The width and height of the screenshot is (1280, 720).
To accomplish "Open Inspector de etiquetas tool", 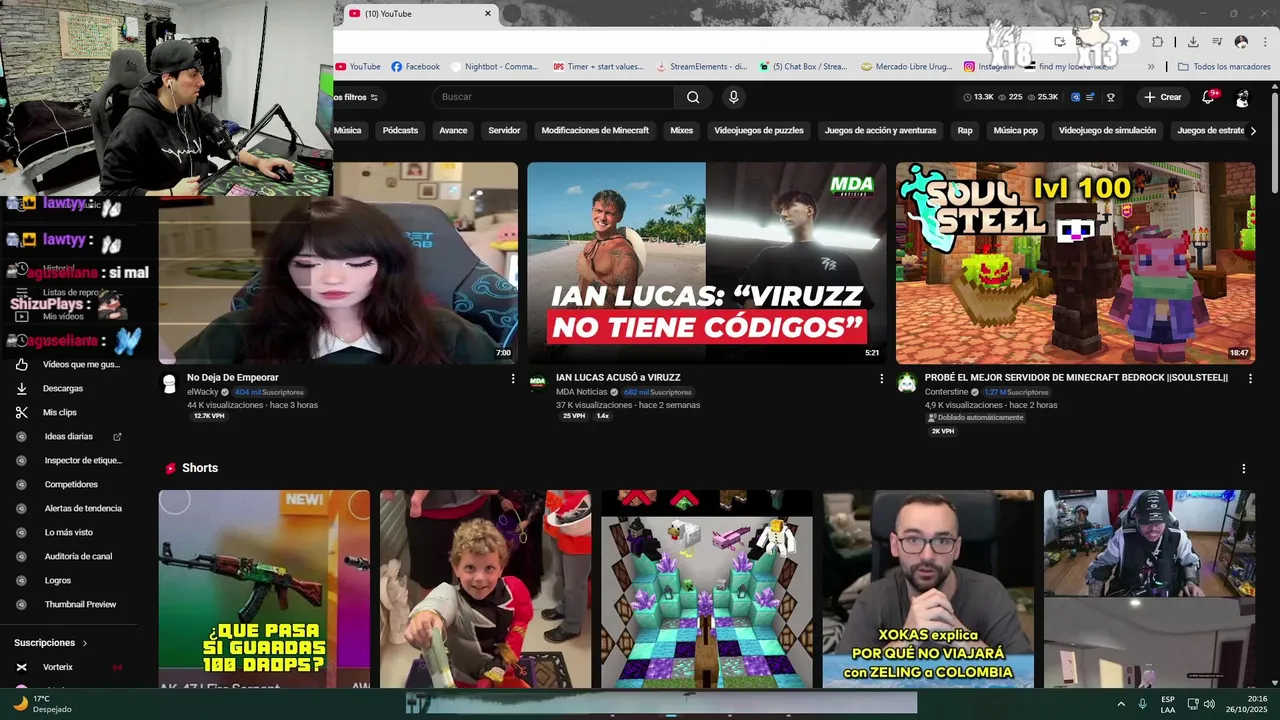I will click(83, 460).
